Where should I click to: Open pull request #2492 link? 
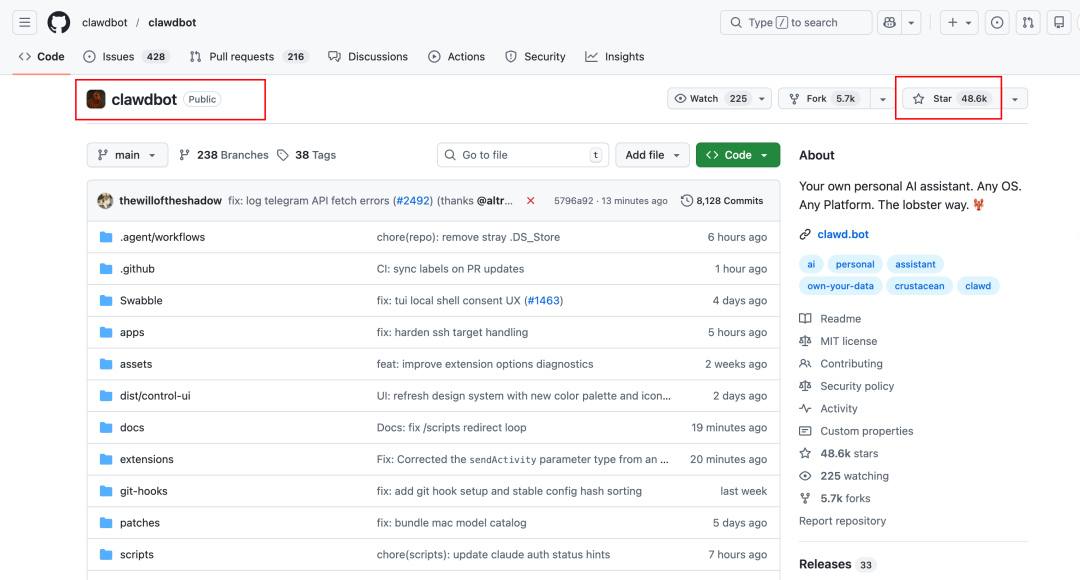413,201
